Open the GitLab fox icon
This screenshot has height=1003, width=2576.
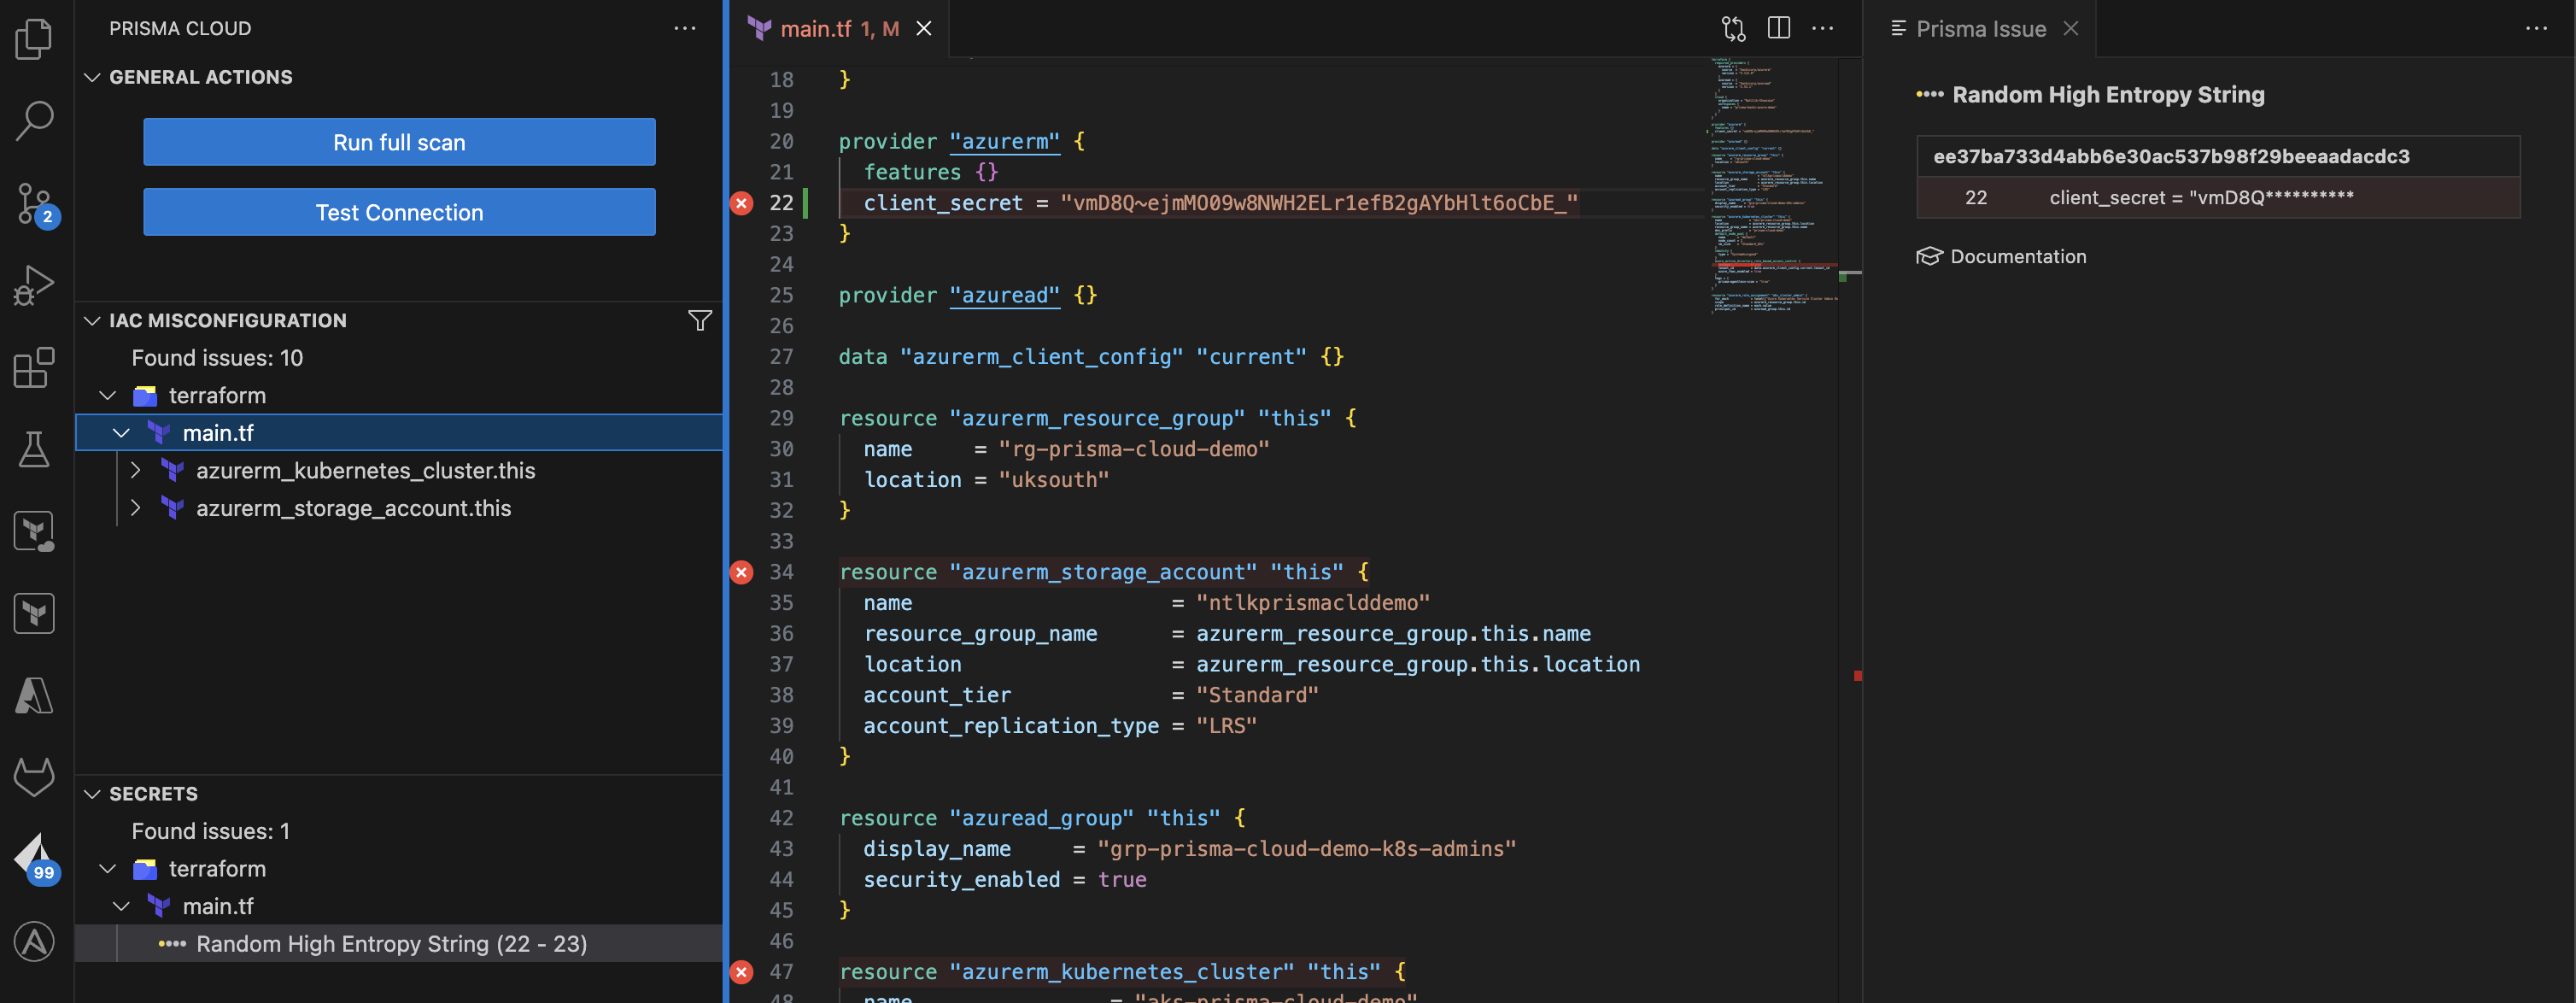click(x=34, y=777)
